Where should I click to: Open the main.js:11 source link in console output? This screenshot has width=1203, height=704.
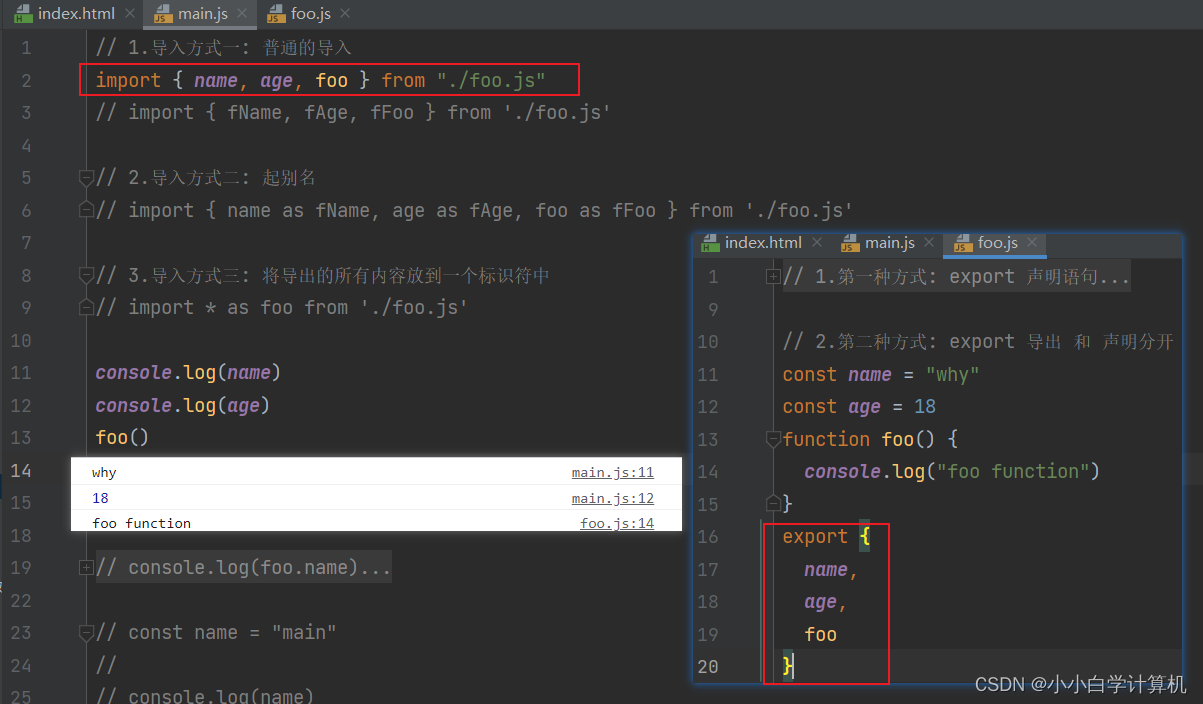click(x=613, y=473)
